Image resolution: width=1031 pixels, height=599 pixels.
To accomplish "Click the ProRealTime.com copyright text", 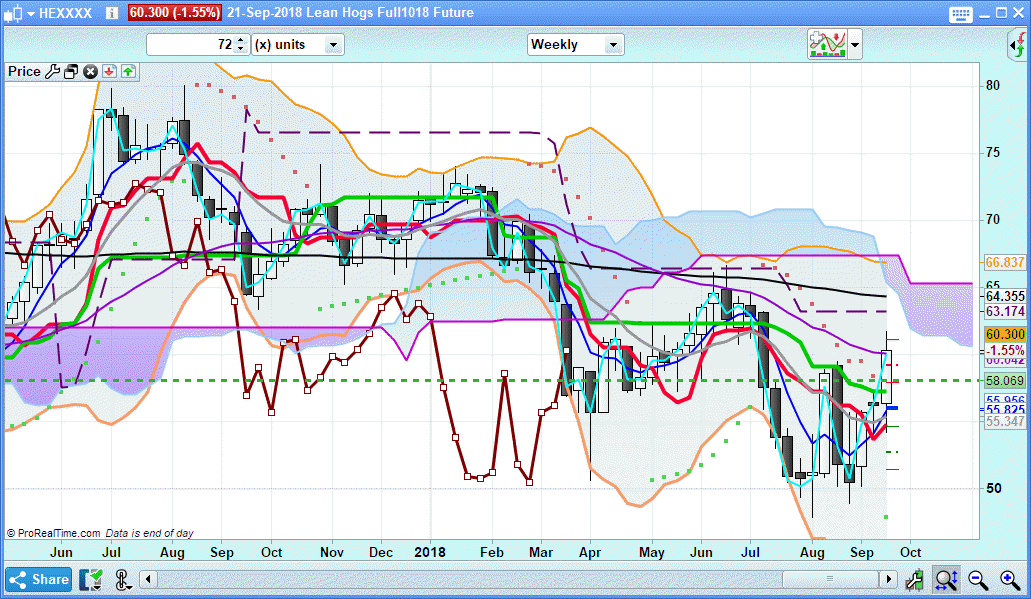I will coord(54,533).
